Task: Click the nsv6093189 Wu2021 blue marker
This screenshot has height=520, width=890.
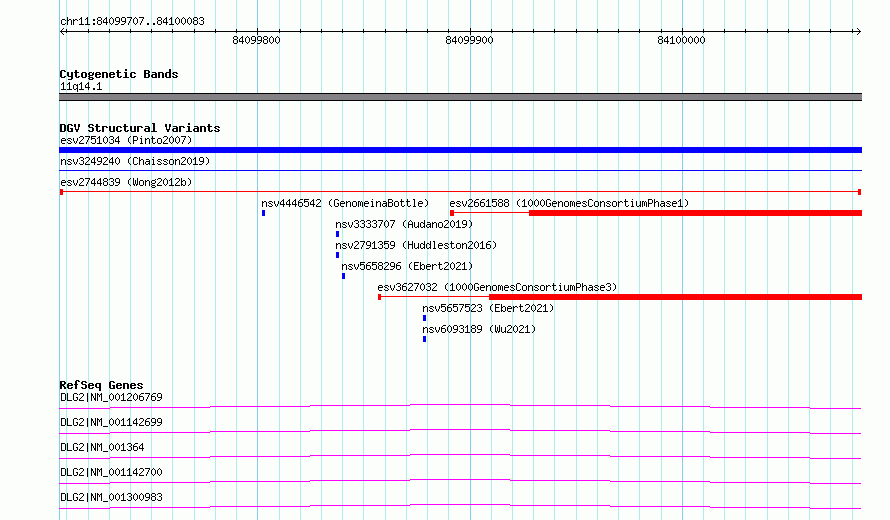Action: coord(425,339)
